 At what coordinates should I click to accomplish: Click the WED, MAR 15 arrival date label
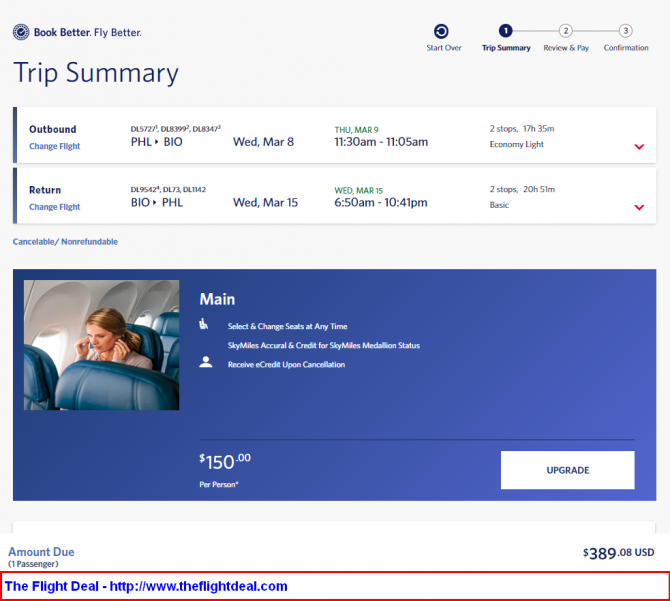pyautogui.click(x=359, y=191)
